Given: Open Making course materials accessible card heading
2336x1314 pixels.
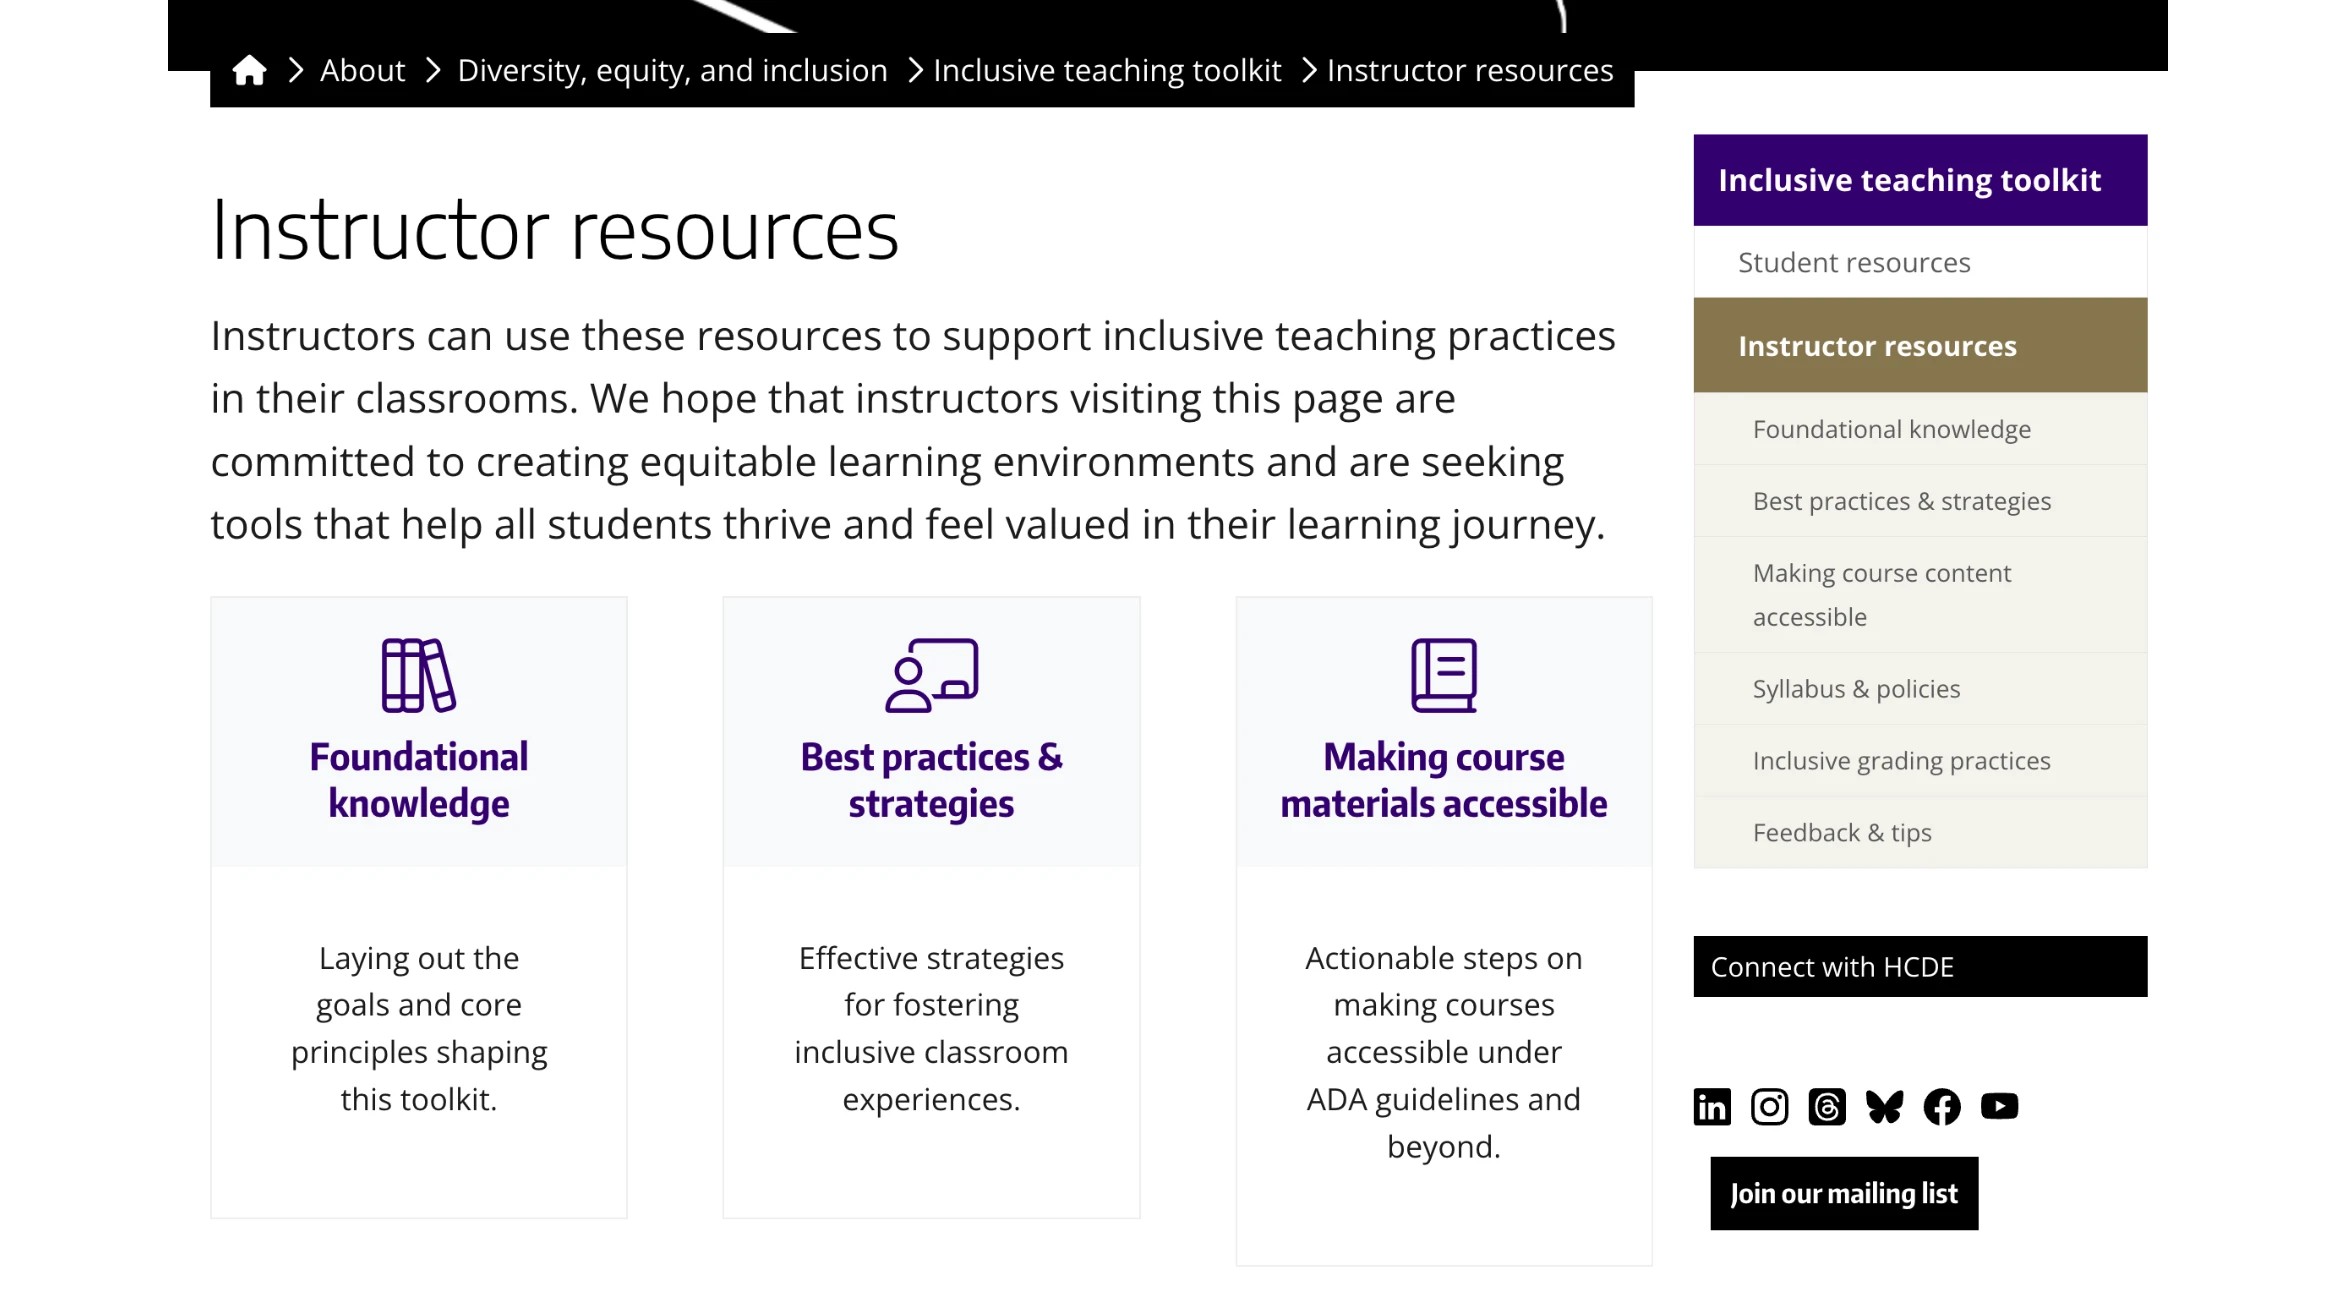Looking at the screenshot, I should pos(1443,780).
